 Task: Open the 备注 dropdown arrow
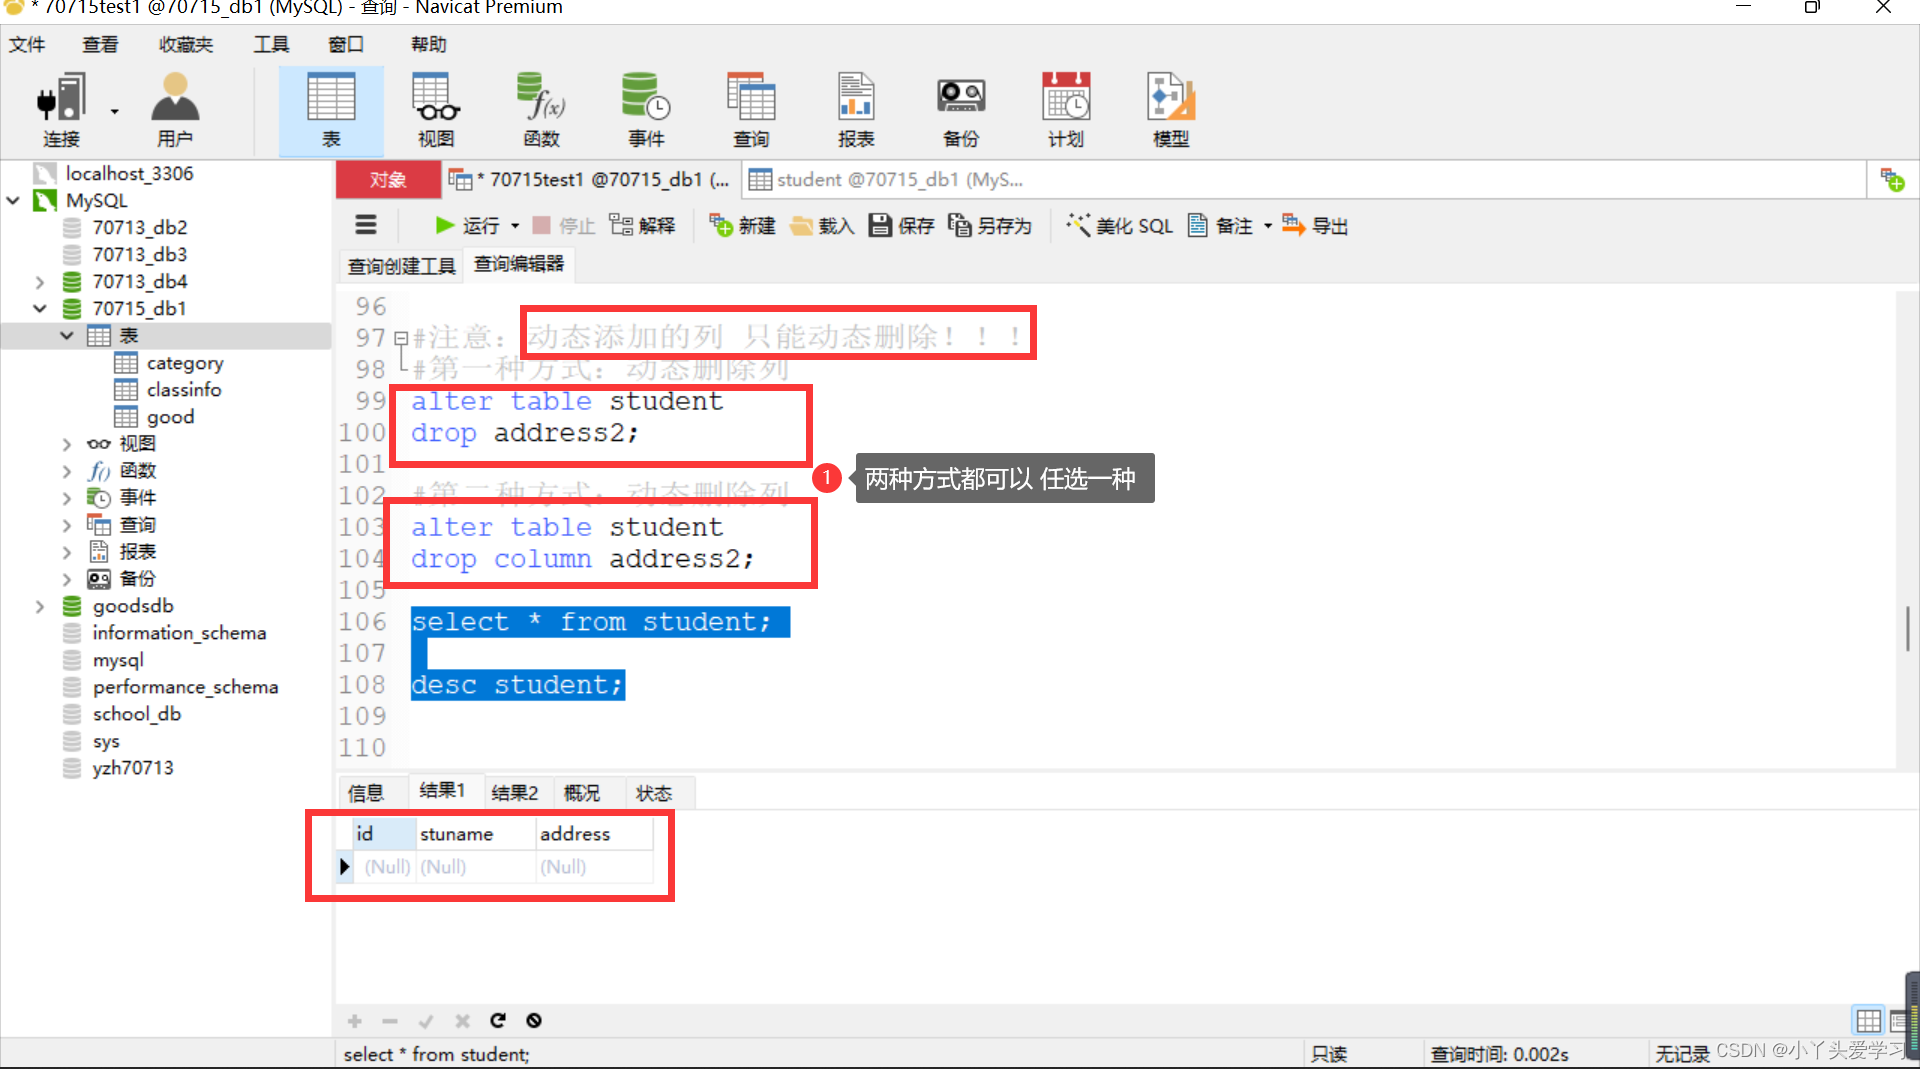point(1267,226)
